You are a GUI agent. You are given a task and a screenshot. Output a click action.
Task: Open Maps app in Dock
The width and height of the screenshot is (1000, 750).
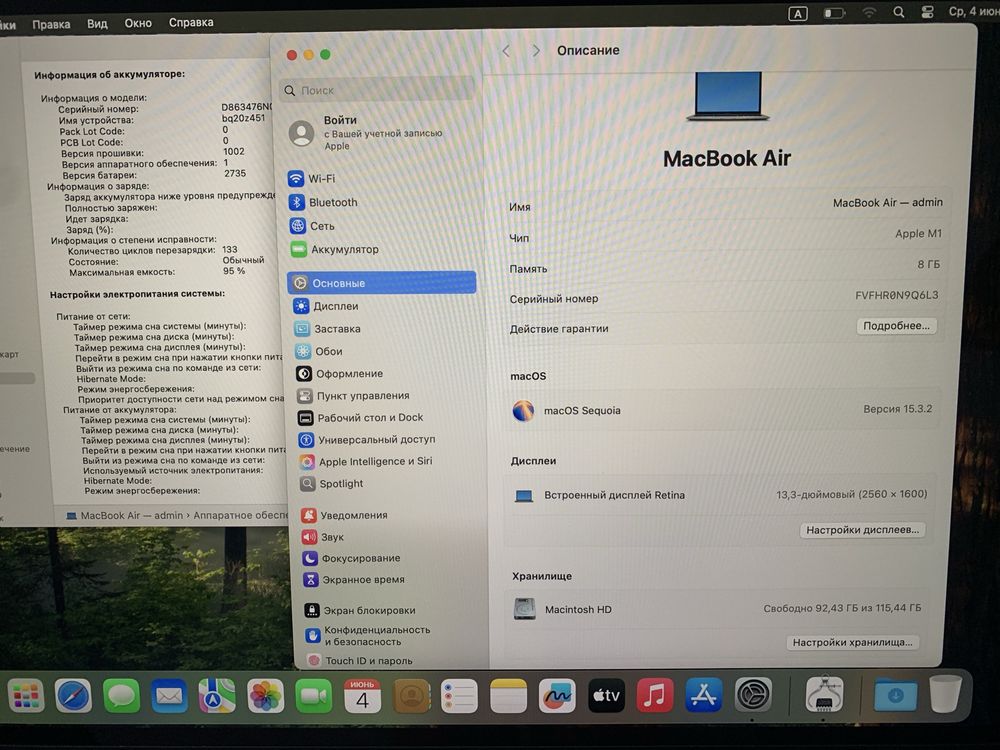[x=217, y=695]
